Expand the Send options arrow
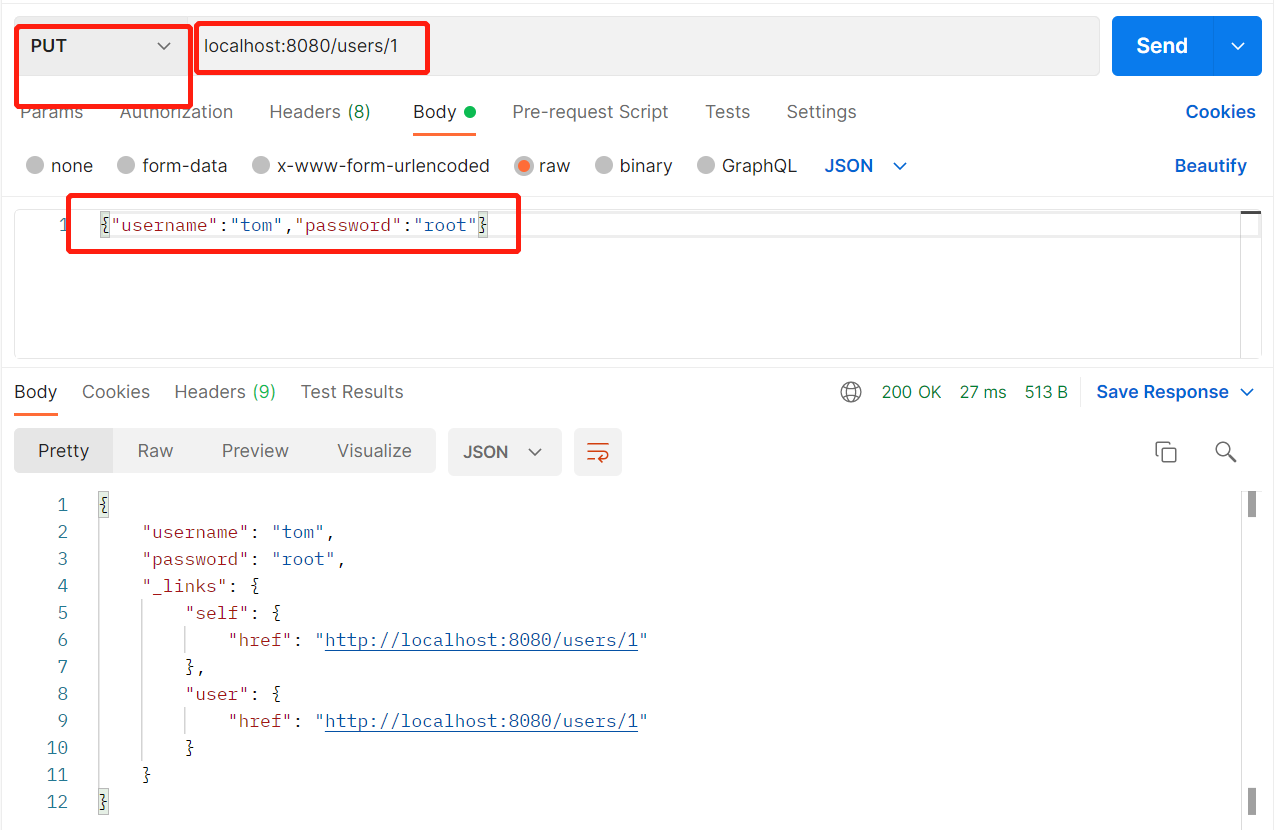 (x=1238, y=46)
